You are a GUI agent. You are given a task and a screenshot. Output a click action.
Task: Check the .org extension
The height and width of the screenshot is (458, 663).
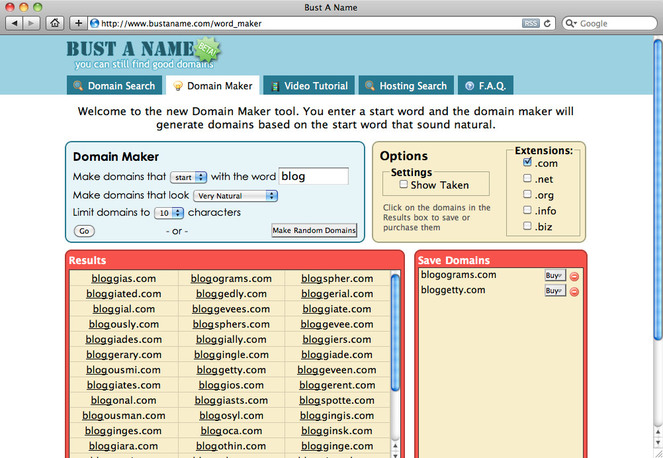tap(527, 194)
